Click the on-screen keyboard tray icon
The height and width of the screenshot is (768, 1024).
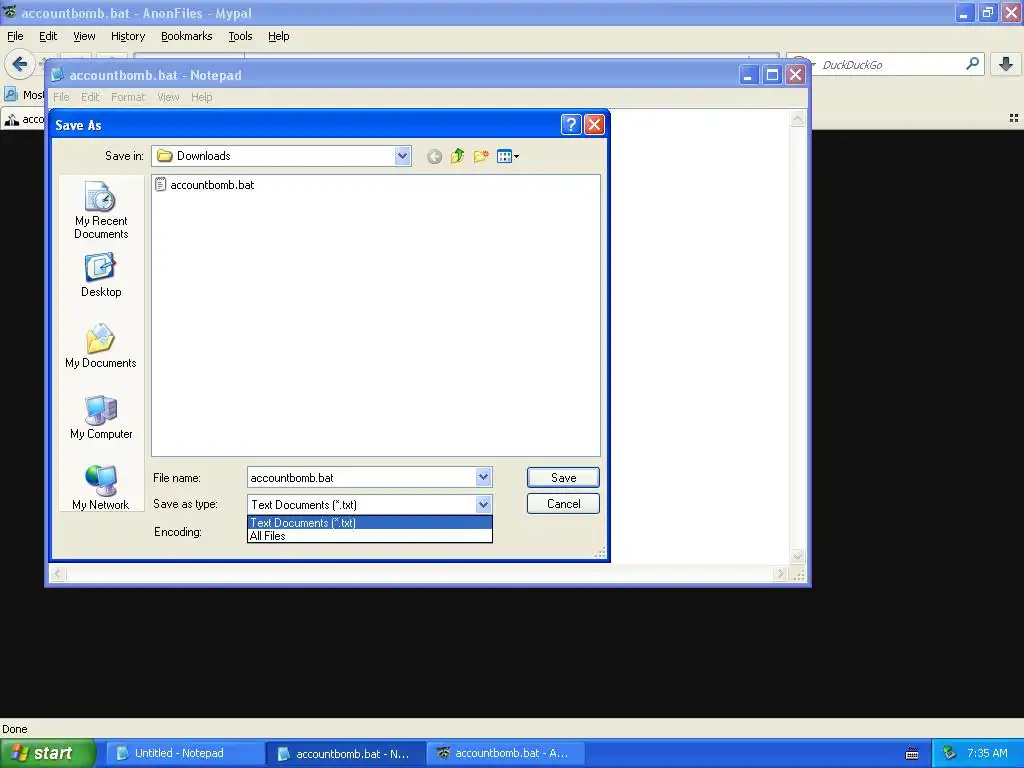(x=912, y=754)
